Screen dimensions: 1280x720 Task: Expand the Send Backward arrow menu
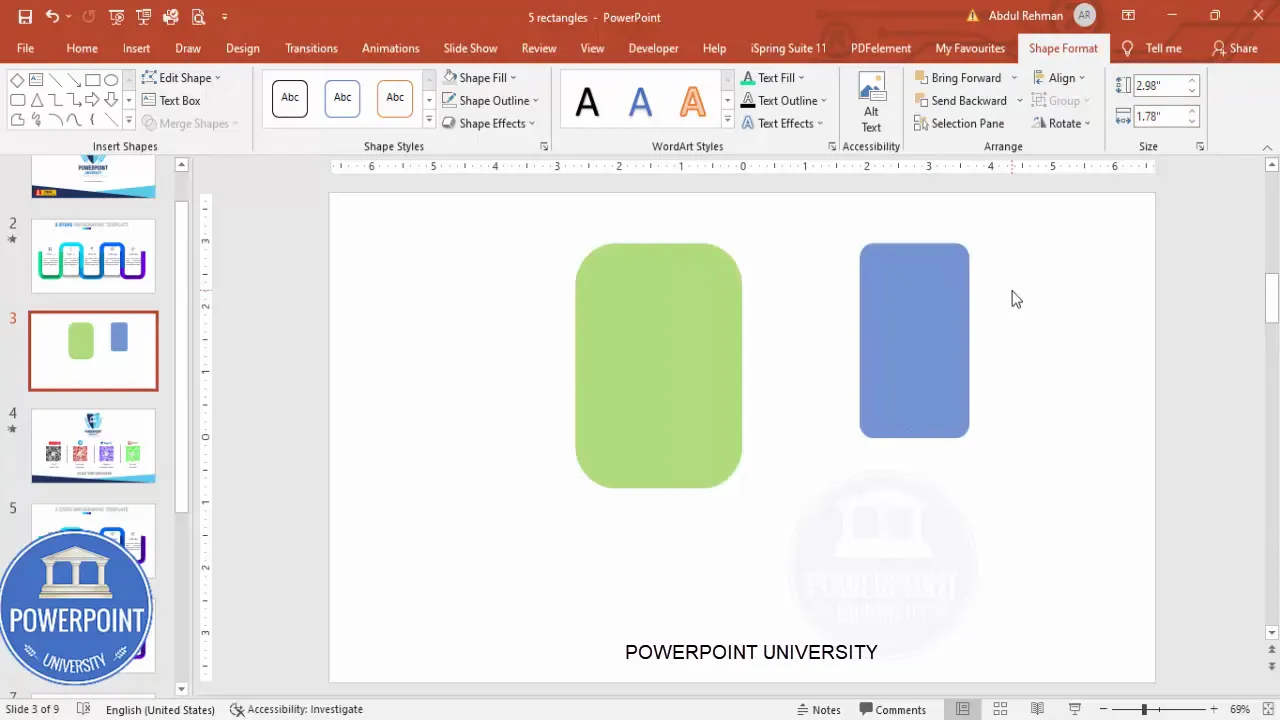click(x=1020, y=100)
